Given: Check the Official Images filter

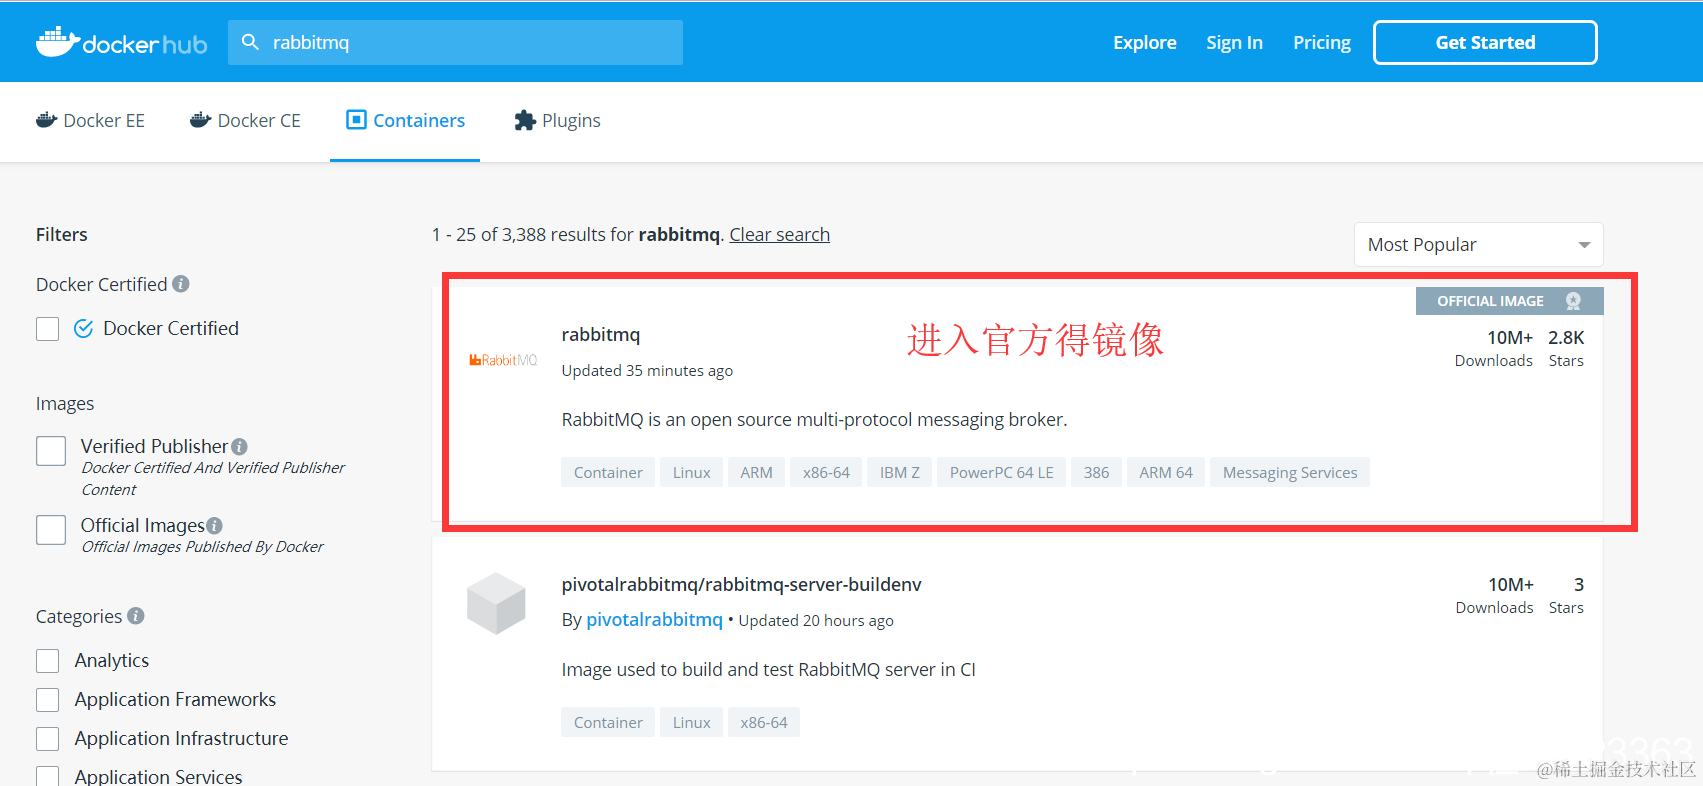Looking at the screenshot, I should pos(51,530).
